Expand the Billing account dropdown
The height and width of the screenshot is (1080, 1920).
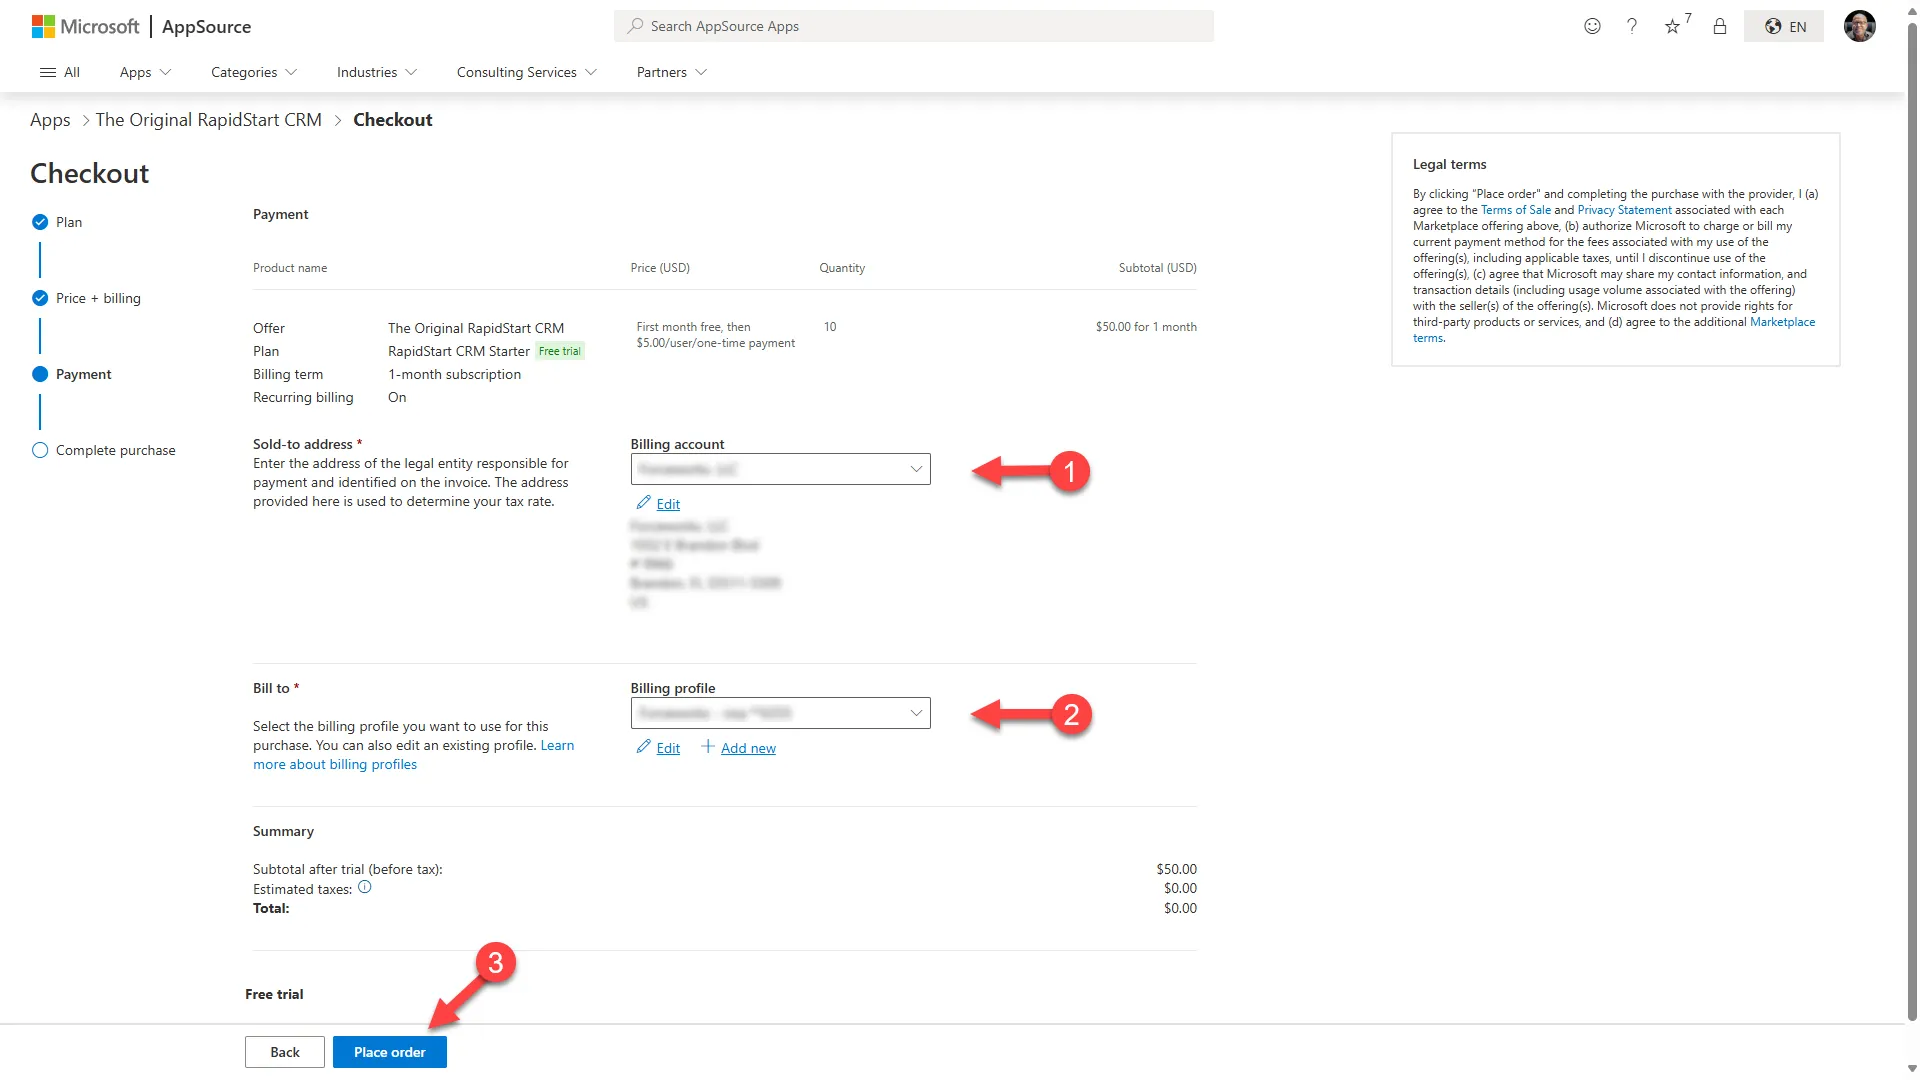pyautogui.click(x=780, y=469)
